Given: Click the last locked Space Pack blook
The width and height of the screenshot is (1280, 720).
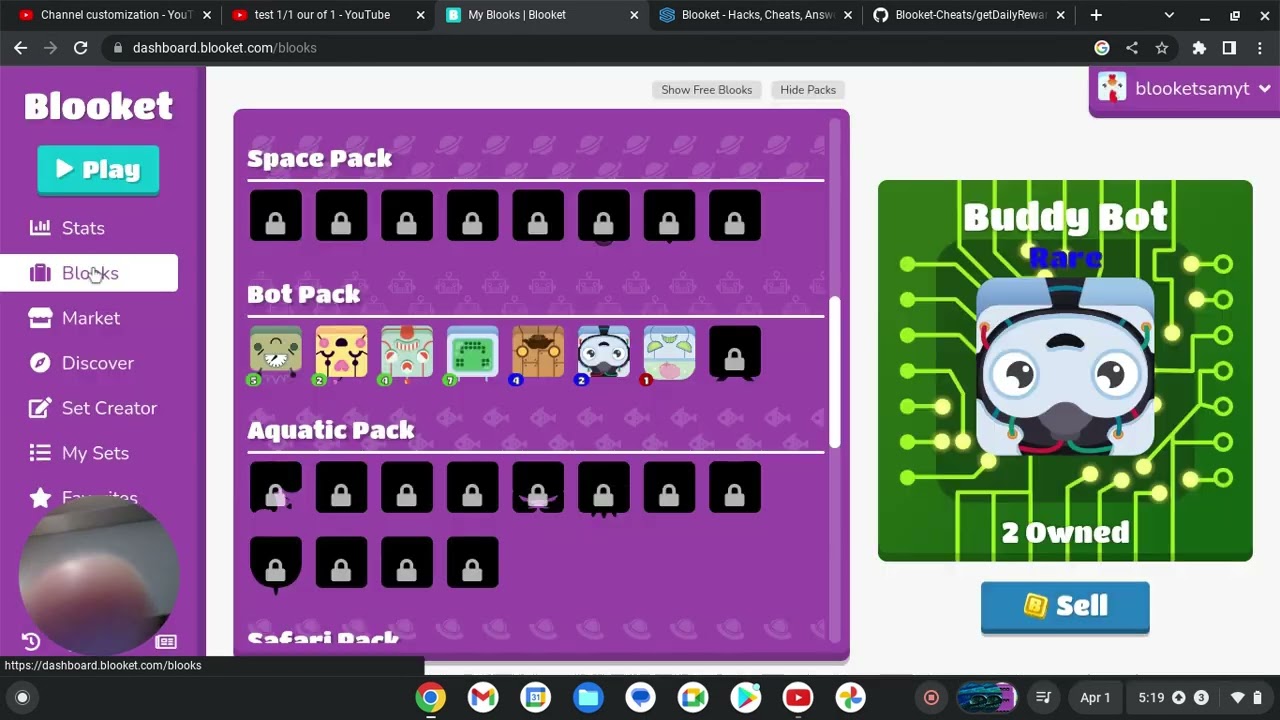Looking at the screenshot, I should pos(735,216).
